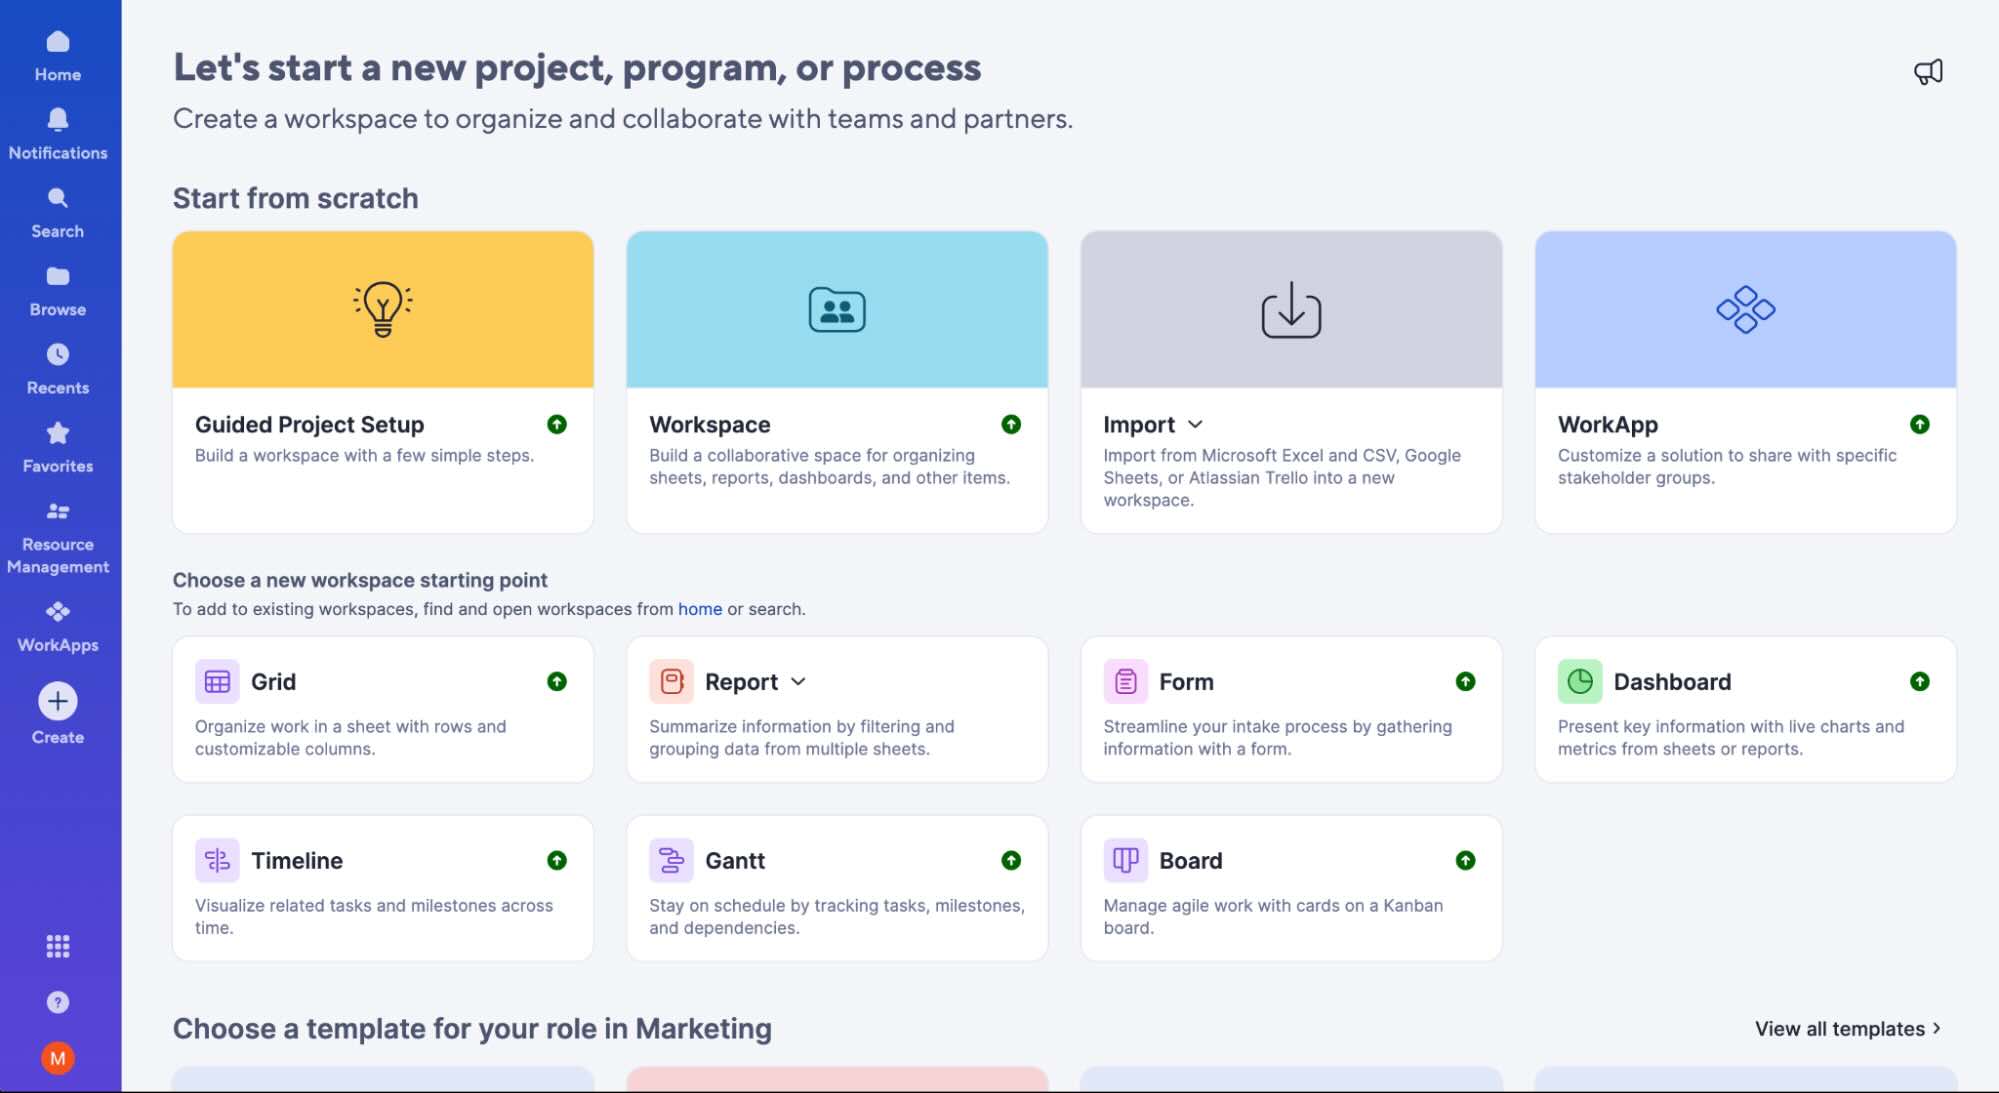Open the Help question mark icon
Viewport: 1999px width, 1093px height.
pos(58,1002)
